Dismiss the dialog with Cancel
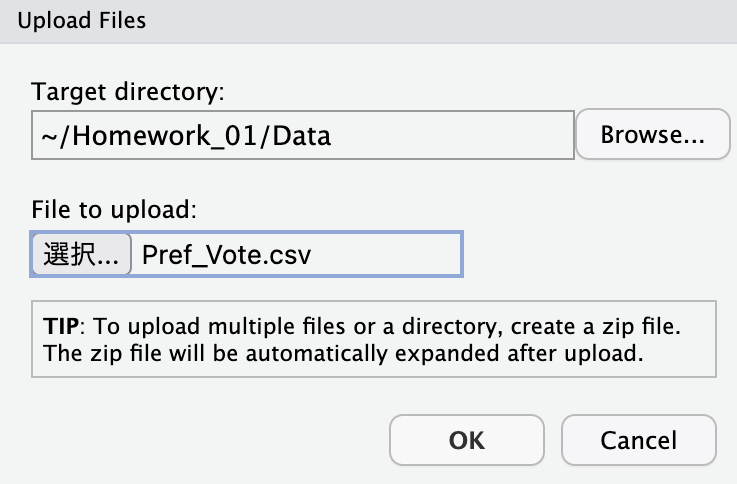Image resolution: width=737 pixels, height=484 pixels. tap(639, 440)
